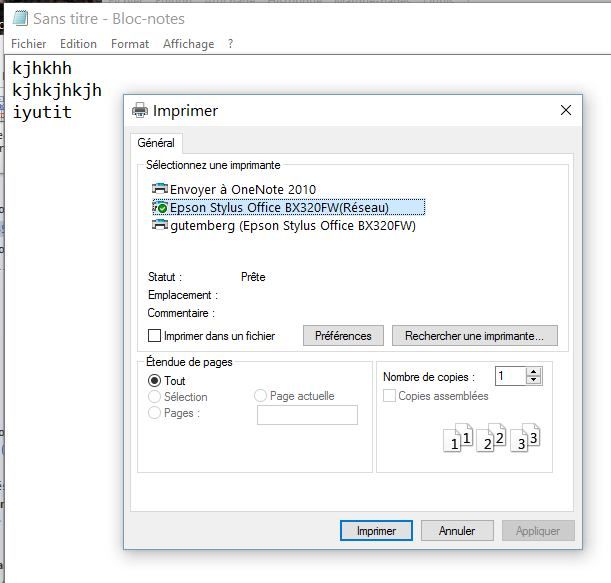Choose the gutemberg Epson printer icon
Screen dimensions: 611x583
point(160,225)
